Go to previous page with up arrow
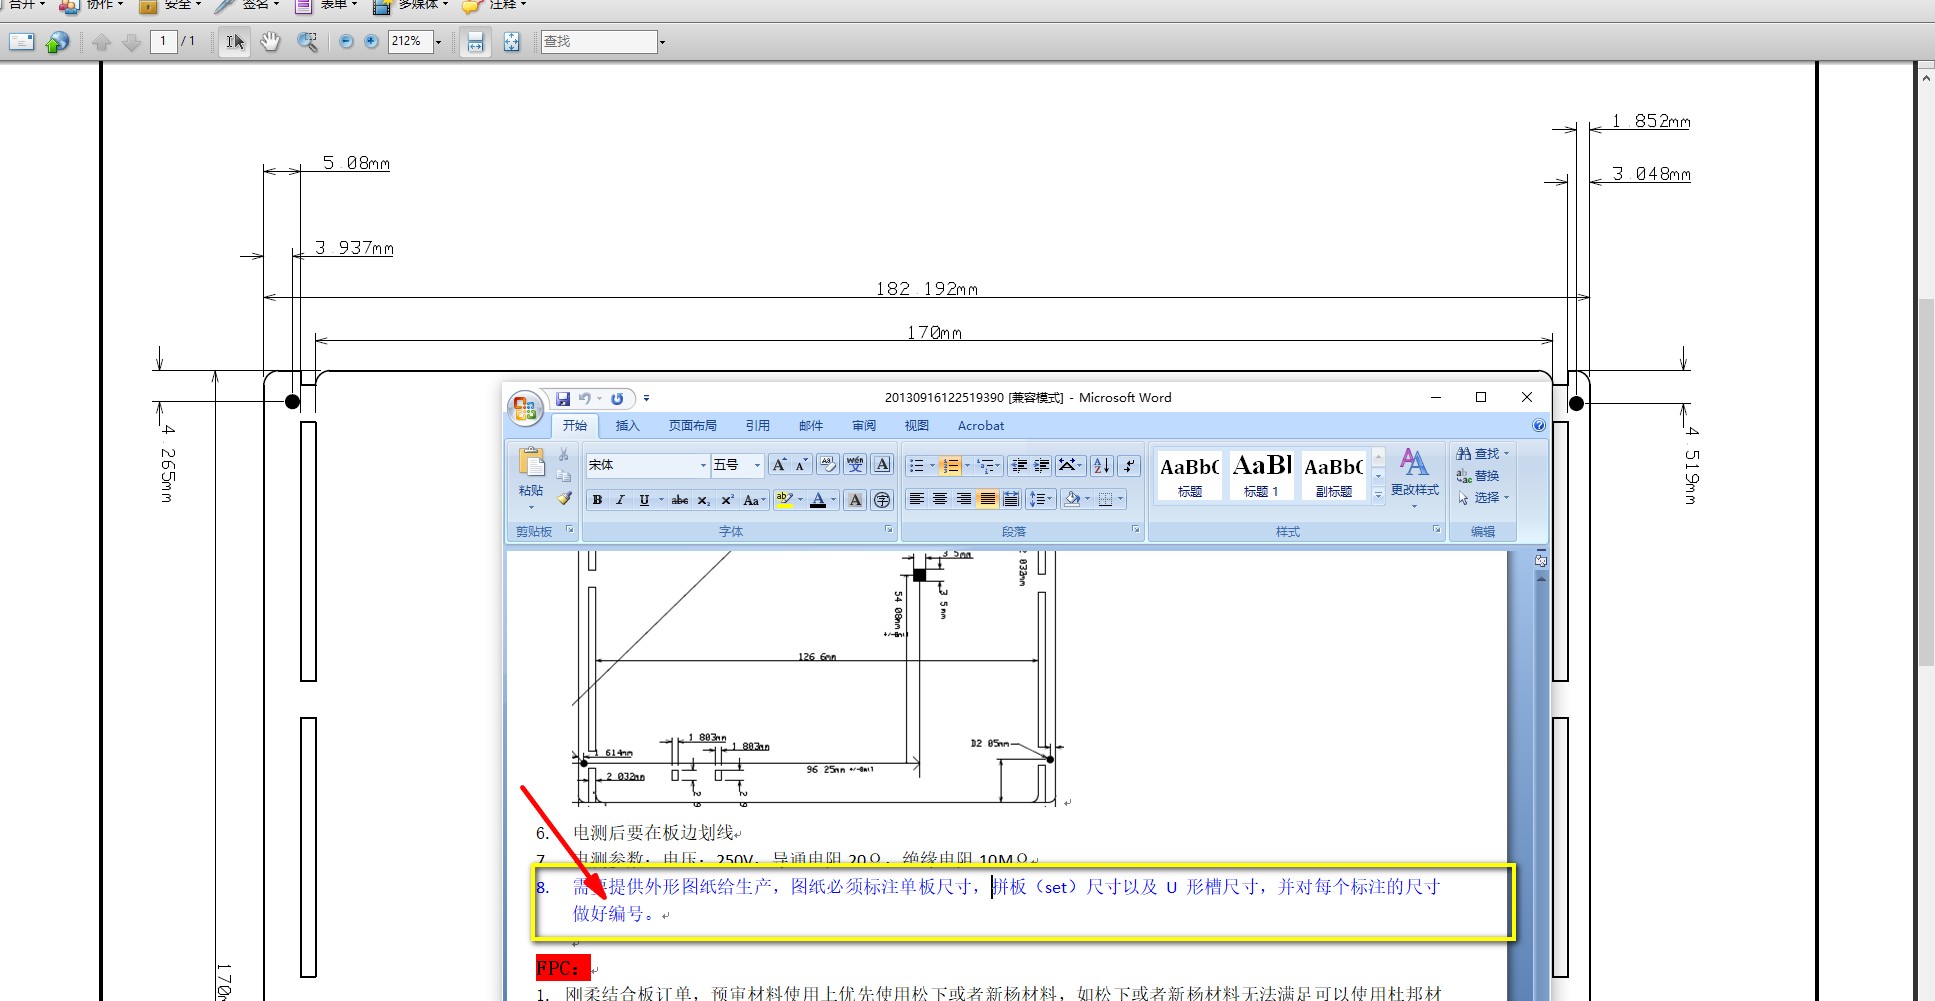 coord(101,42)
